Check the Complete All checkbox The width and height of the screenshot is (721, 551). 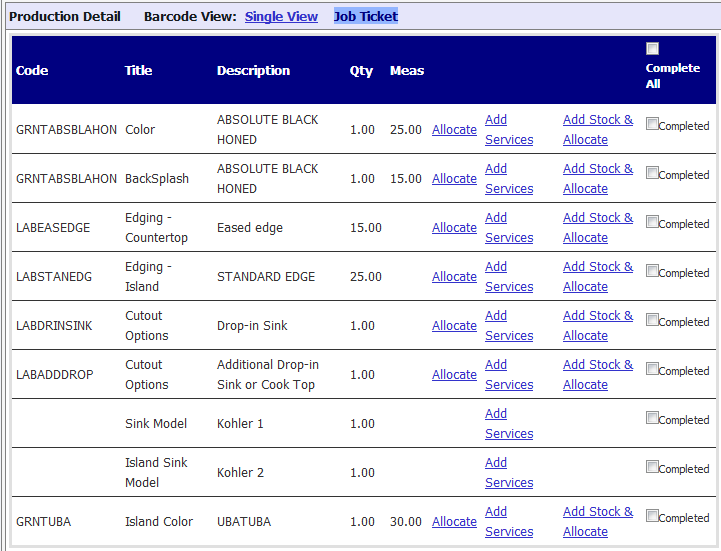click(x=653, y=49)
